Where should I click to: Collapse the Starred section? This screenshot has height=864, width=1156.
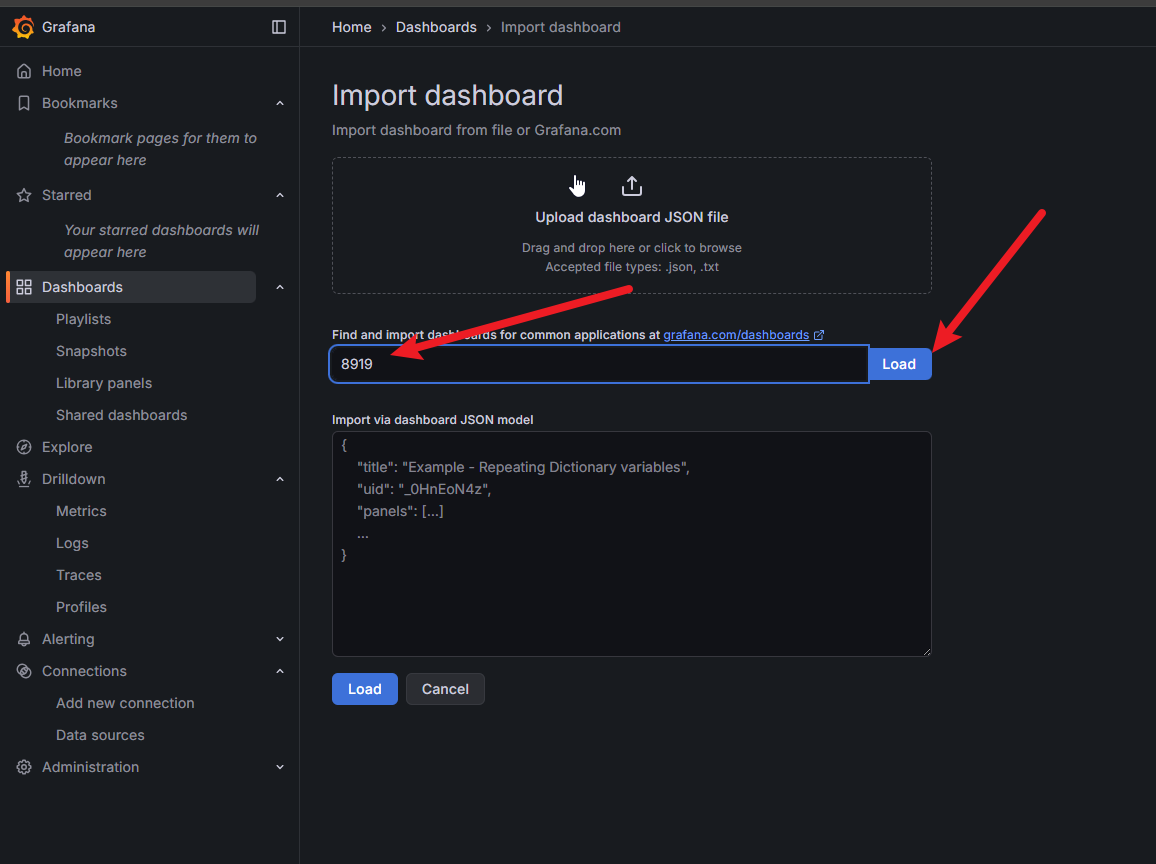(x=279, y=195)
